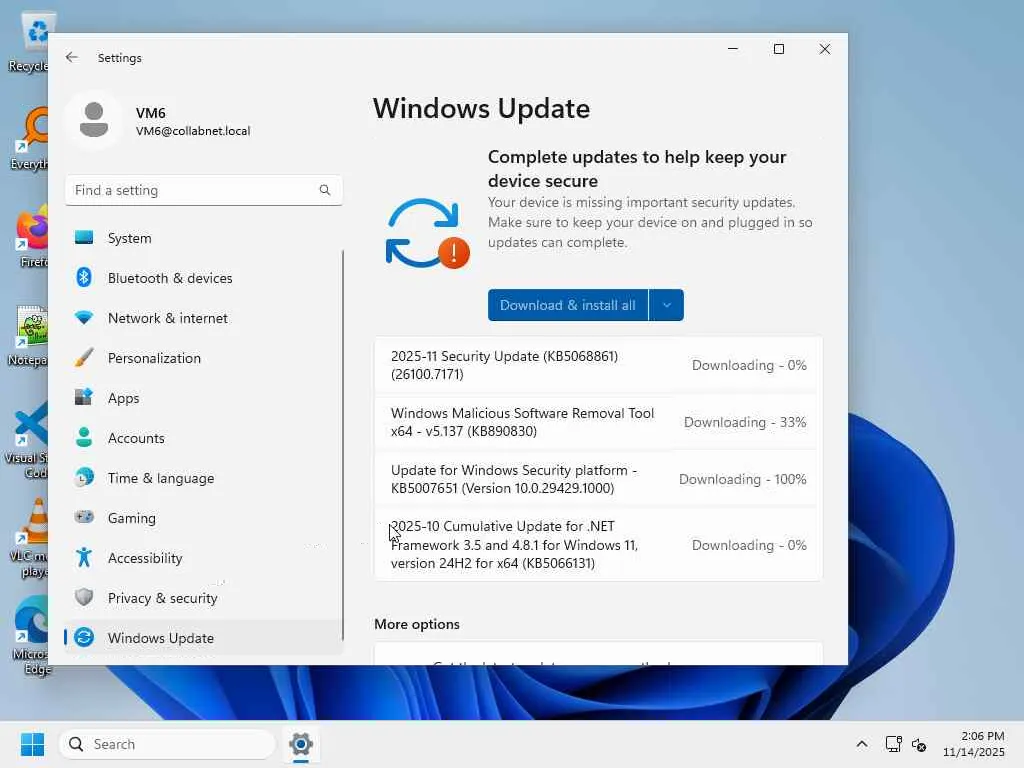Click Update for Windows Security platform entry
1024x768 pixels.
[598, 479]
